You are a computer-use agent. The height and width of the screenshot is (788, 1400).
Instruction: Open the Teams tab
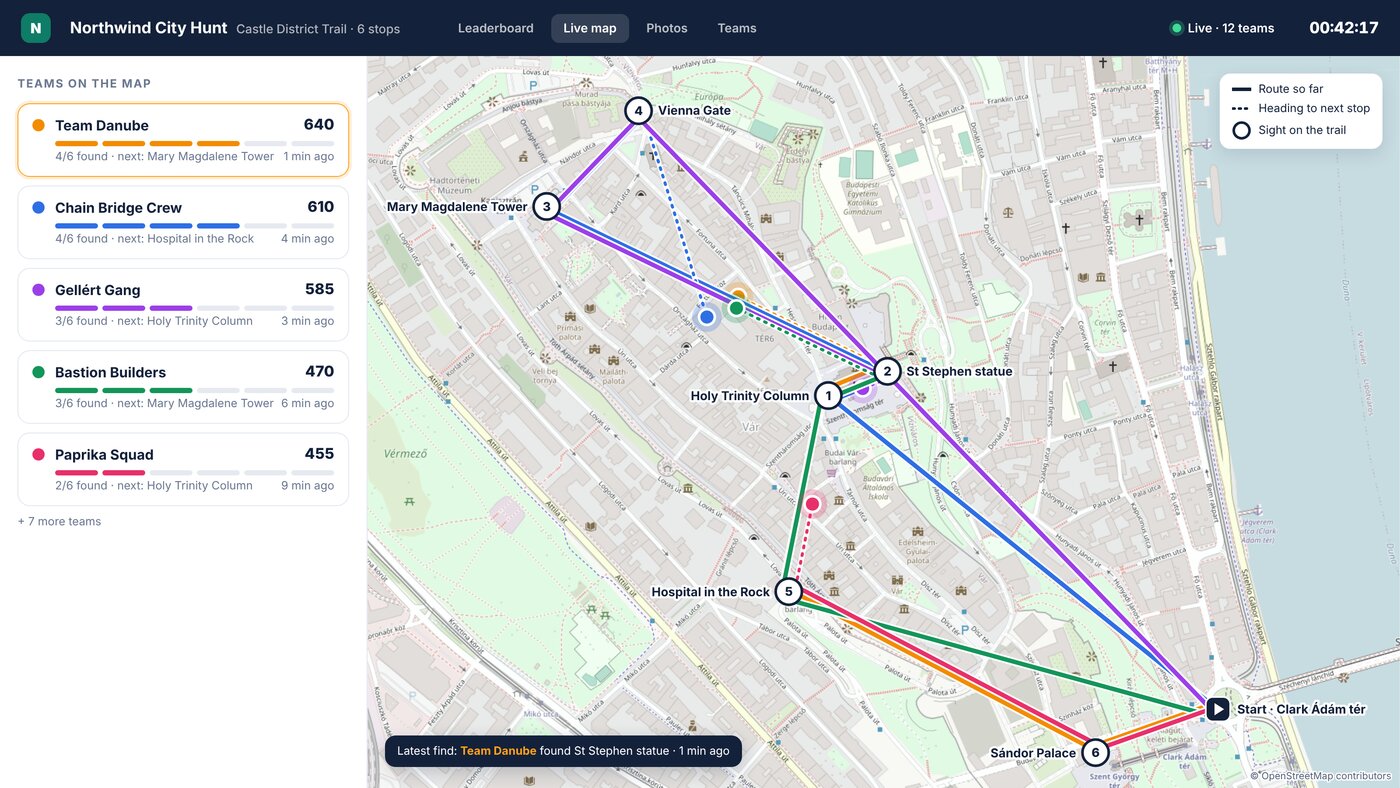pyautogui.click(x=737, y=28)
